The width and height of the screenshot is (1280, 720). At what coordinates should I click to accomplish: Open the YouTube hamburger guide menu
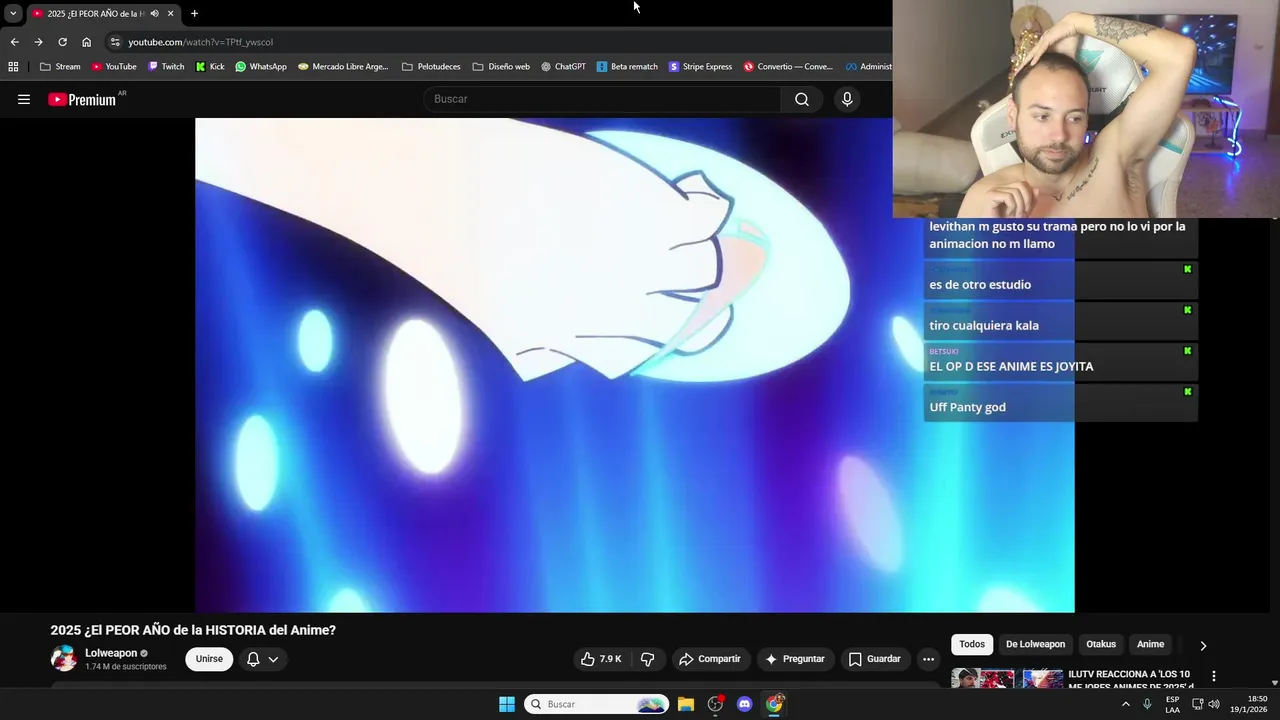(24, 99)
